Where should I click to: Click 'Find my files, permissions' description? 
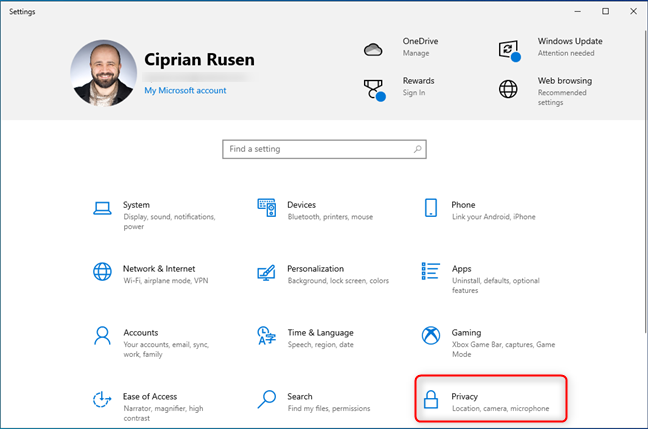click(x=329, y=408)
